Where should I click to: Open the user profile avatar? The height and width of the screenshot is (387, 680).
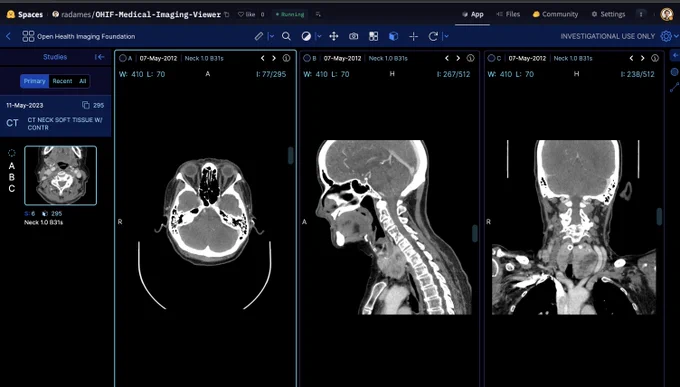coord(667,14)
